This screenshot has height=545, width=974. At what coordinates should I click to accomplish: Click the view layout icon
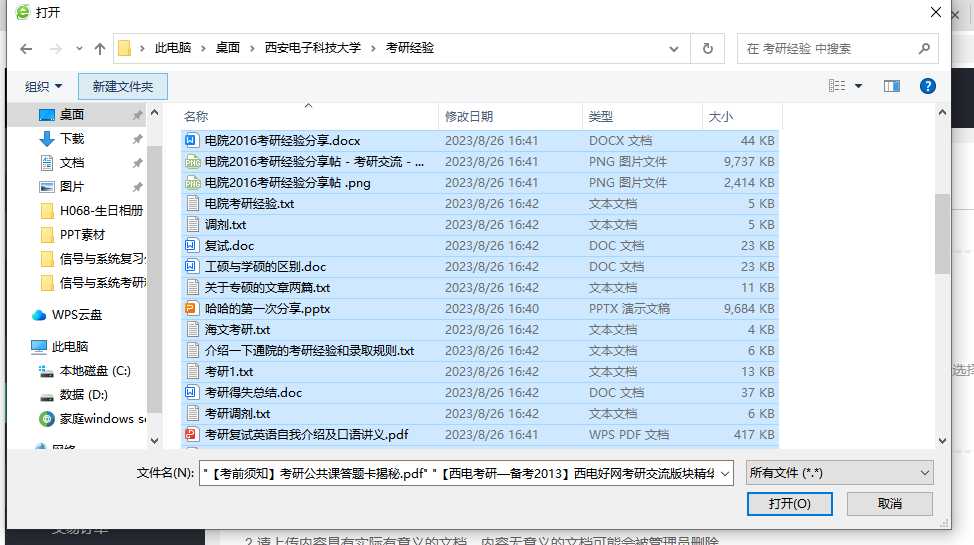point(837,87)
